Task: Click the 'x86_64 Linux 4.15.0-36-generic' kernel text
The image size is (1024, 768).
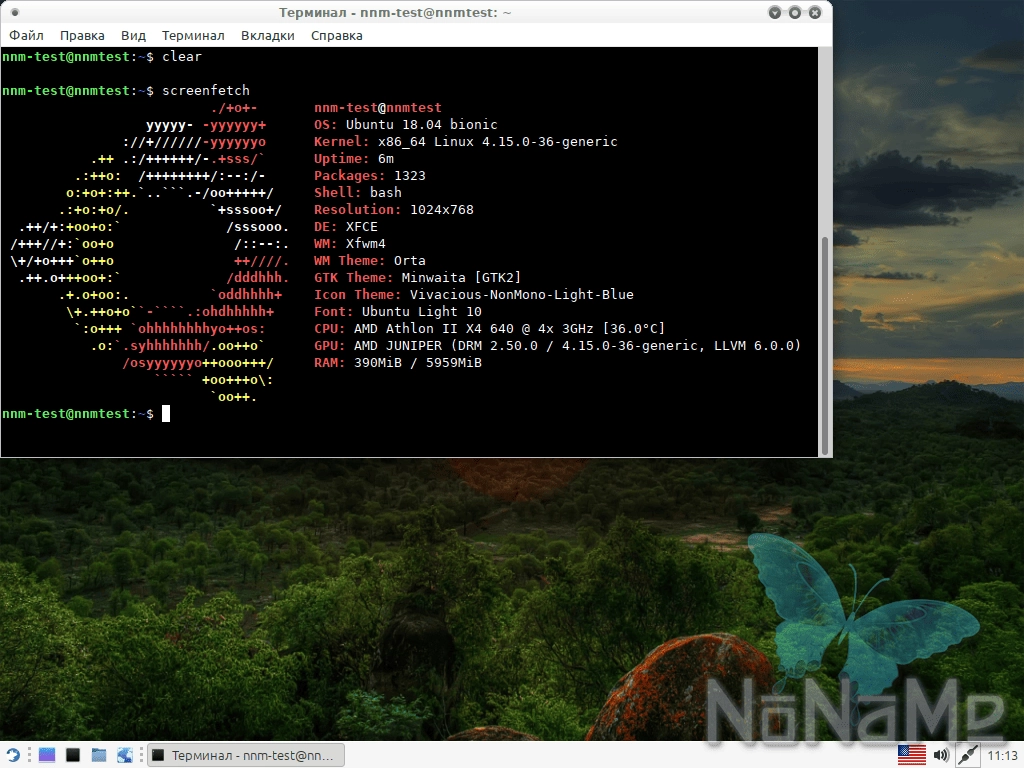Action: tap(498, 141)
